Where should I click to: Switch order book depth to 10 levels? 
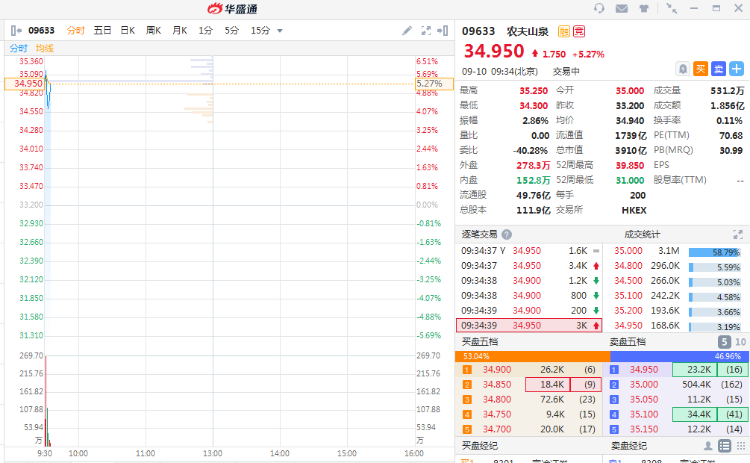click(x=740, y=342)
